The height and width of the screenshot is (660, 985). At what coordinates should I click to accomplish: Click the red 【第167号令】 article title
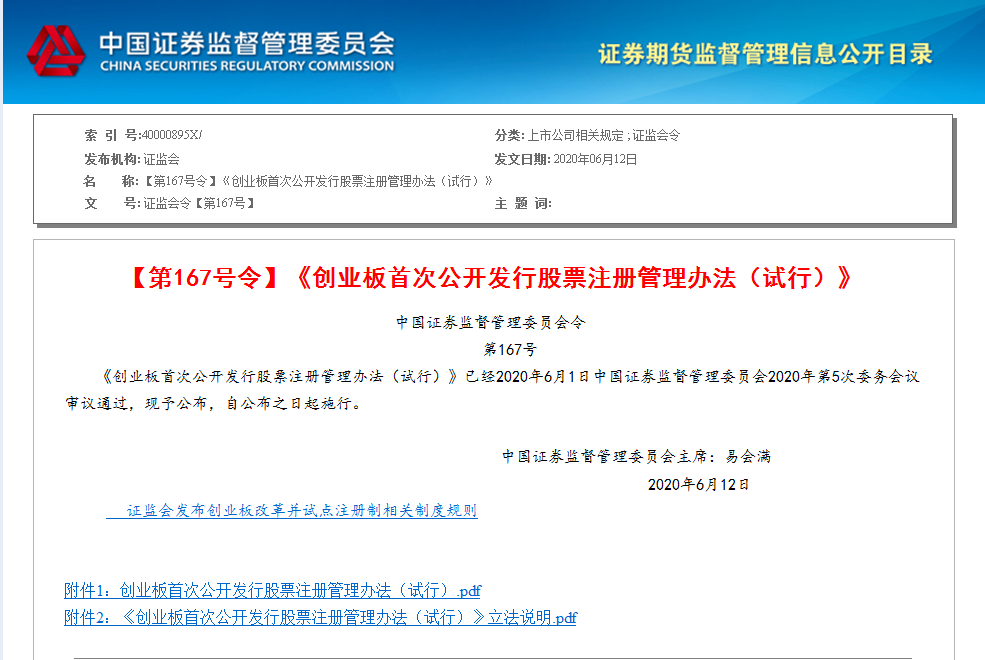tap(493, 278)
